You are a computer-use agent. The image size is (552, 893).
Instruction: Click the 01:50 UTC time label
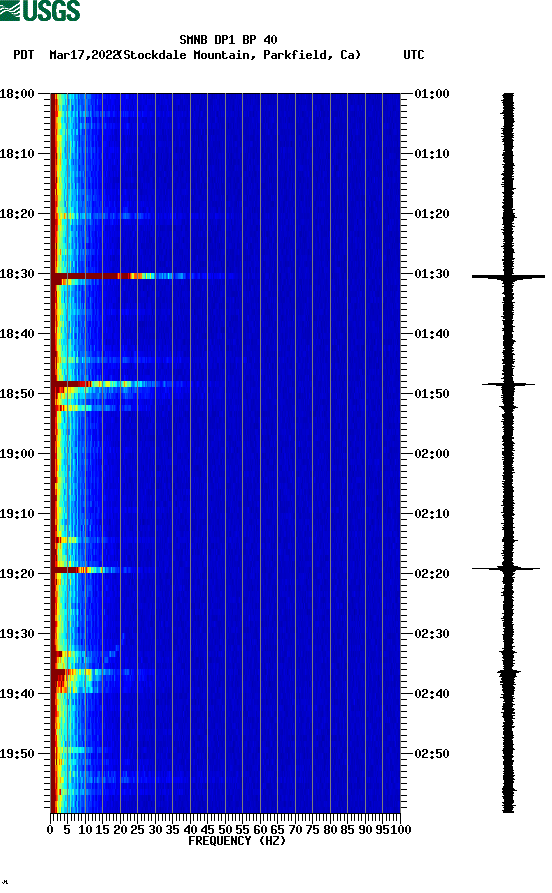point(432,394)
